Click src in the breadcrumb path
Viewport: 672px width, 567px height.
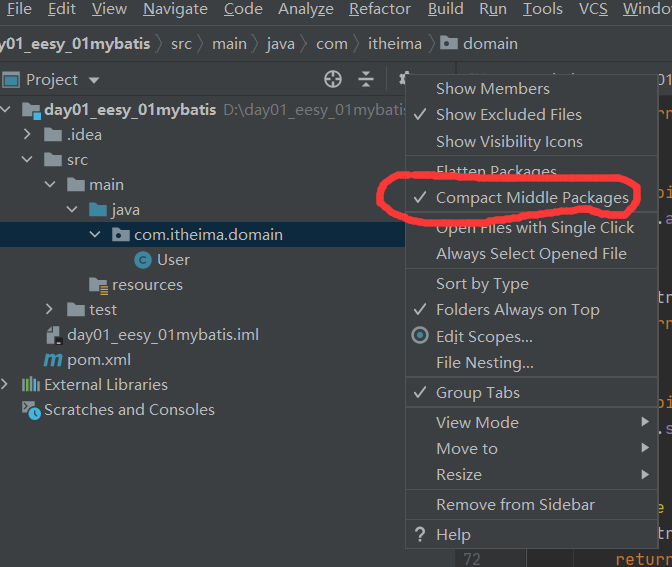[181, 44]
